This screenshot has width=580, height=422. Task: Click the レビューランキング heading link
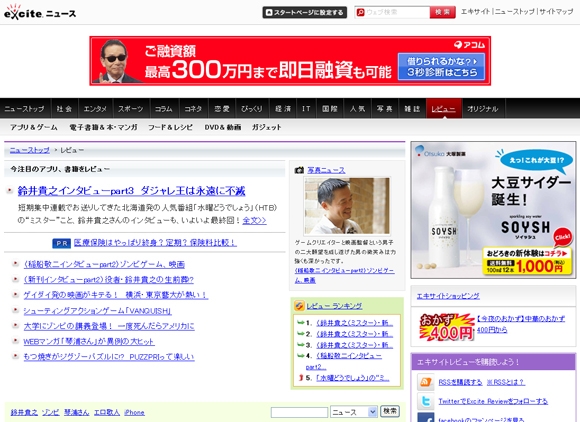pyautogui.click(x=334, y=306)
